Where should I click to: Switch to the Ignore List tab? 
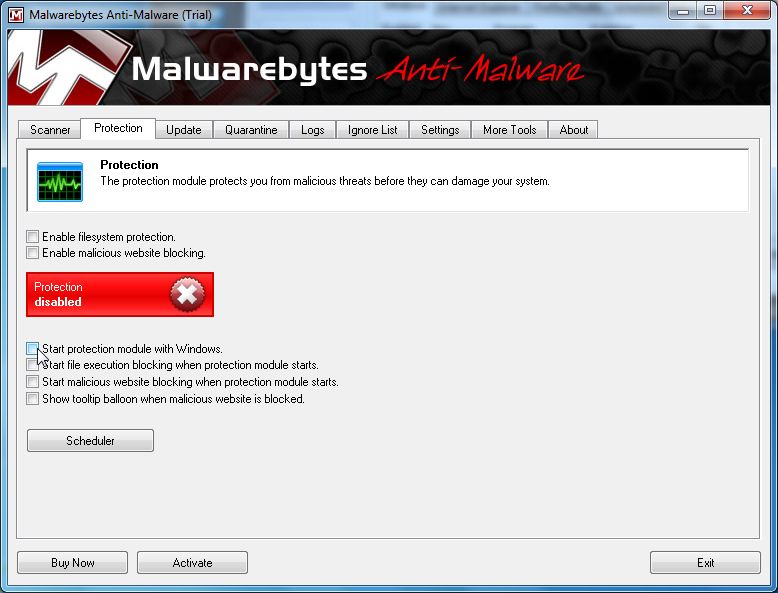pos(373,130)
